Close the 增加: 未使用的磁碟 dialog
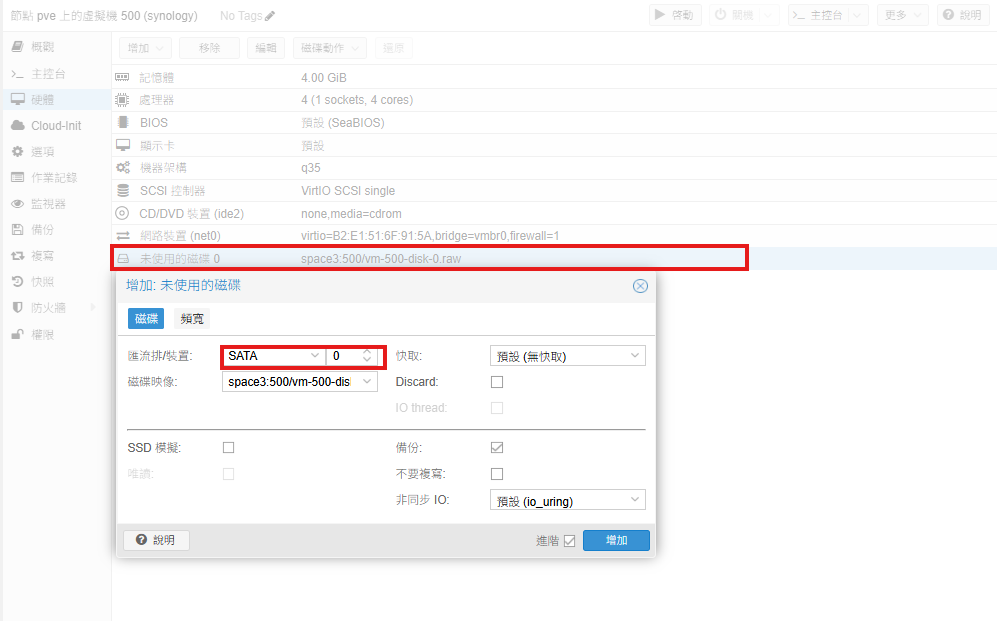The height and width of the screenshot is (621, 997). (x=640, y=286)
